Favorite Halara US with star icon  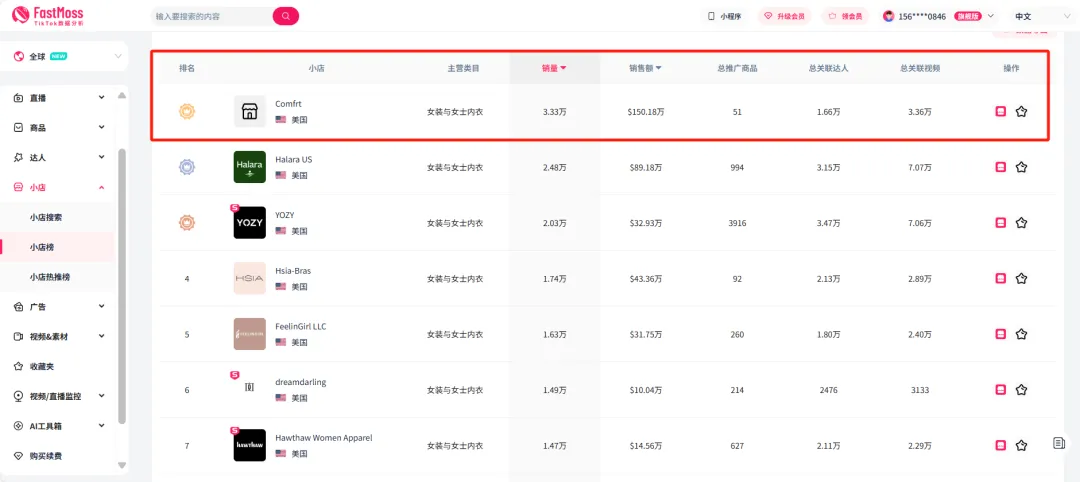(x=1021, y=167)
